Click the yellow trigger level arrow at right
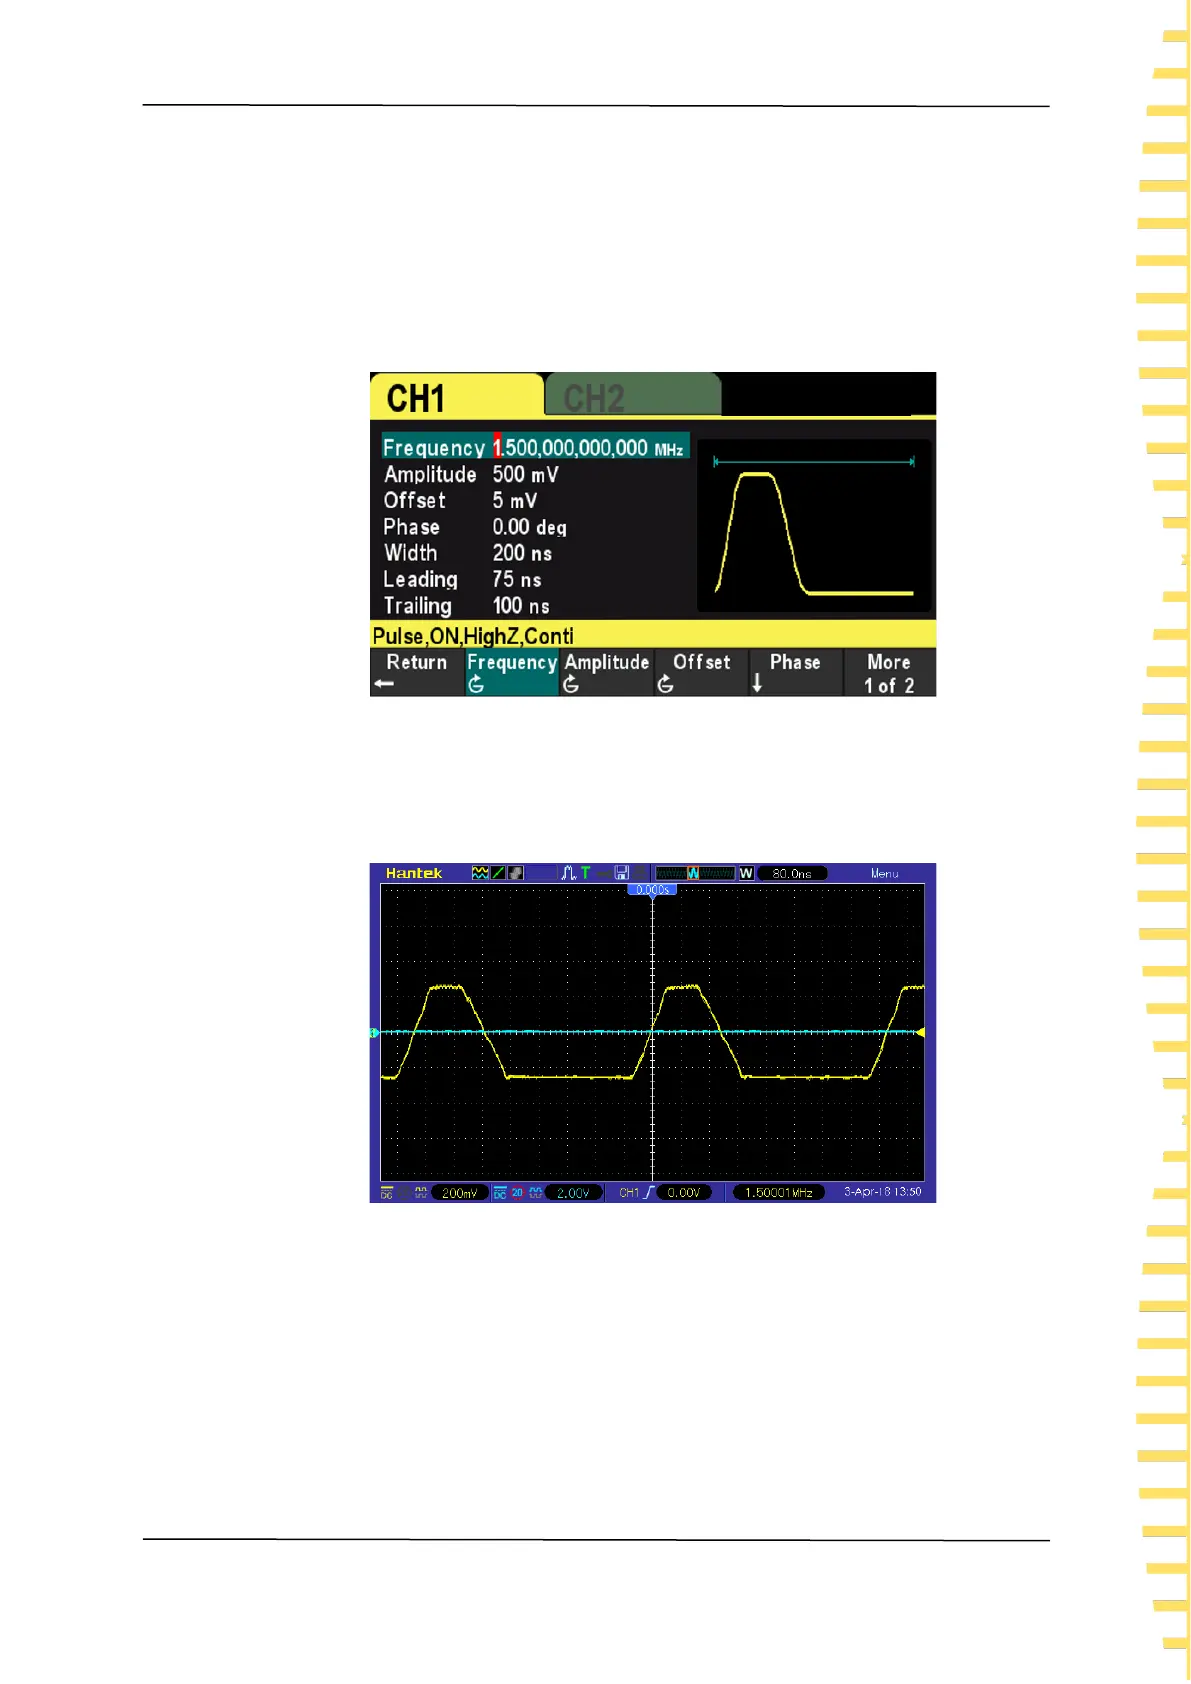 pyautogui.click(x=921, y=1032)
